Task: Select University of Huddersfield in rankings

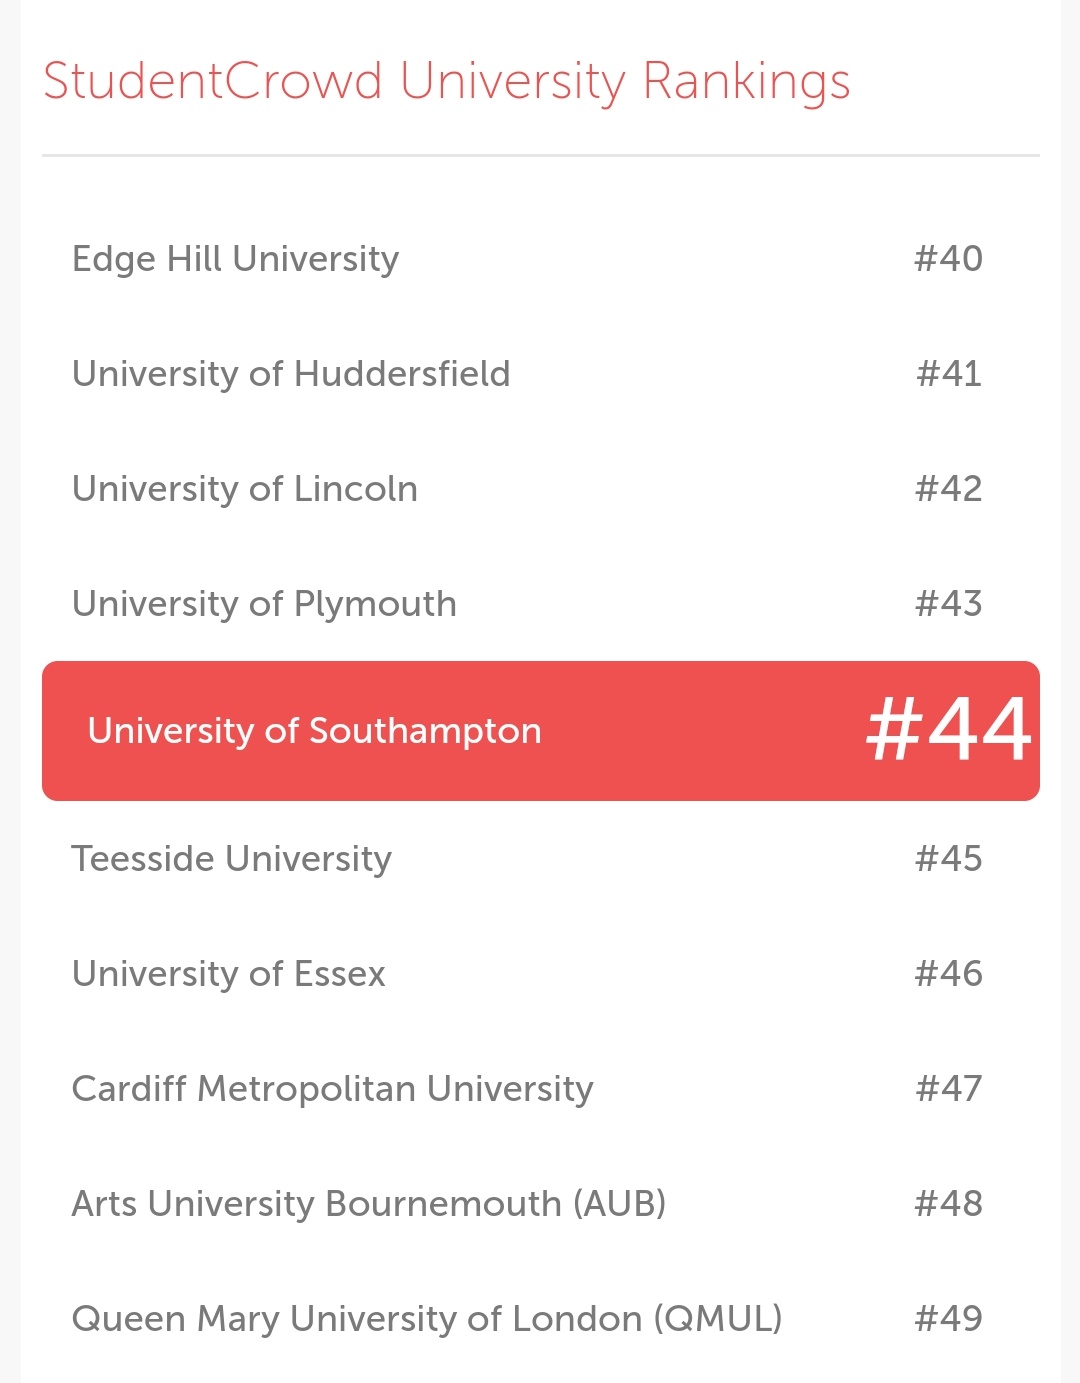Action: [540, 374]
